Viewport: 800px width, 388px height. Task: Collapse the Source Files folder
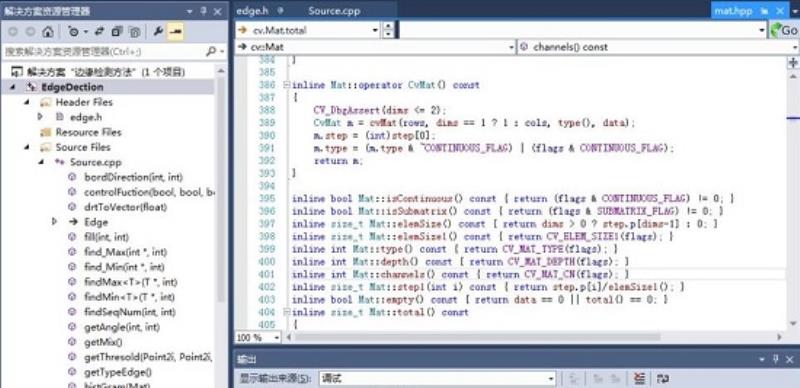[27, 147]
